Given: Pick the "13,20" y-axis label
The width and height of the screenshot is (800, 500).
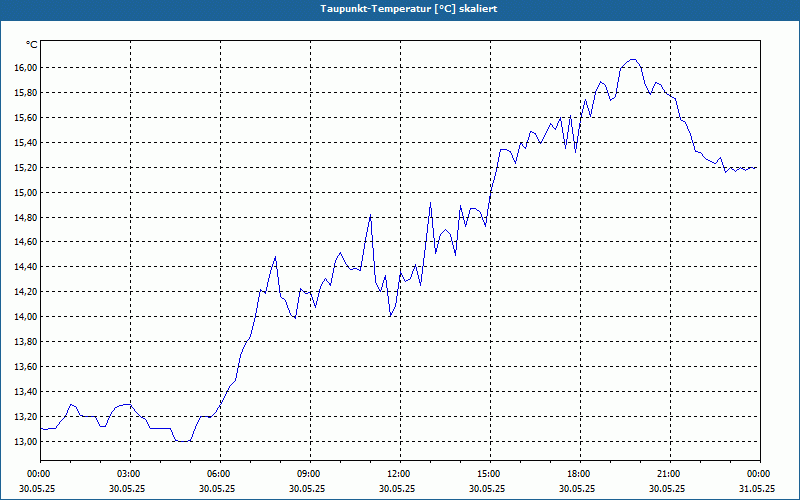Looking at the screenshot, I should [25, 417].
